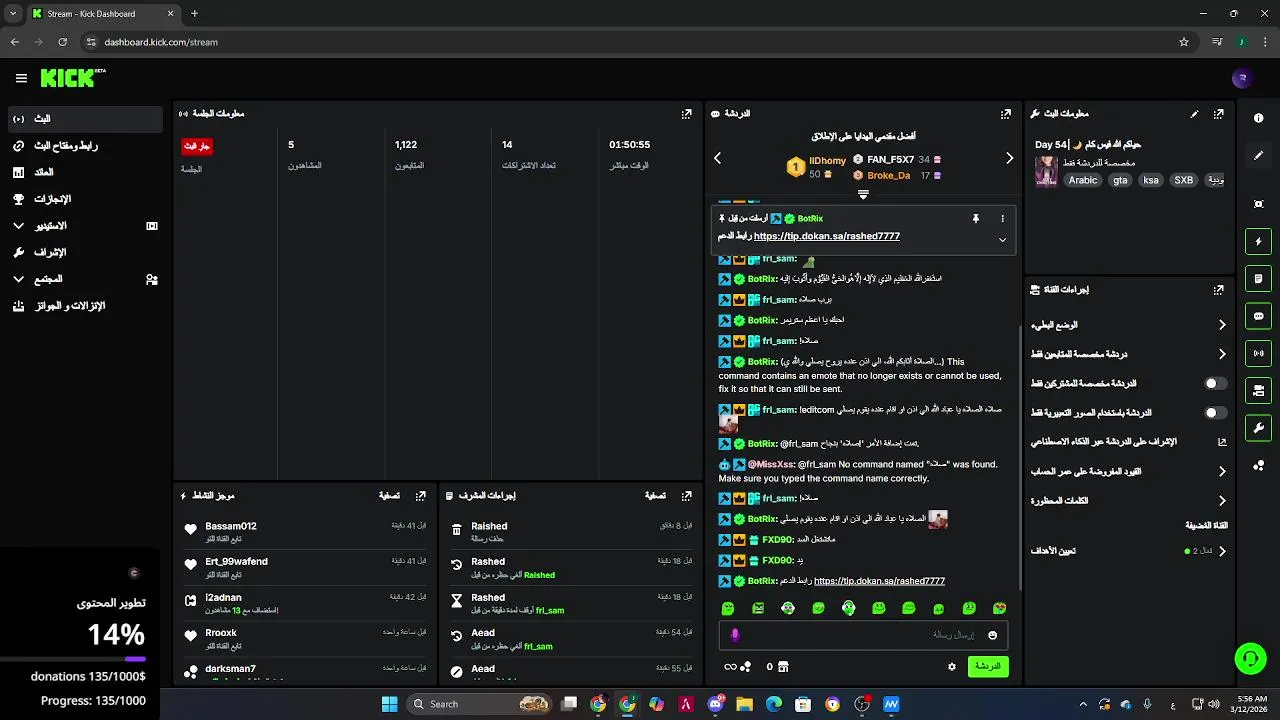Toggle the chat bubble widget in right sidebar

tap(1258, 316)
